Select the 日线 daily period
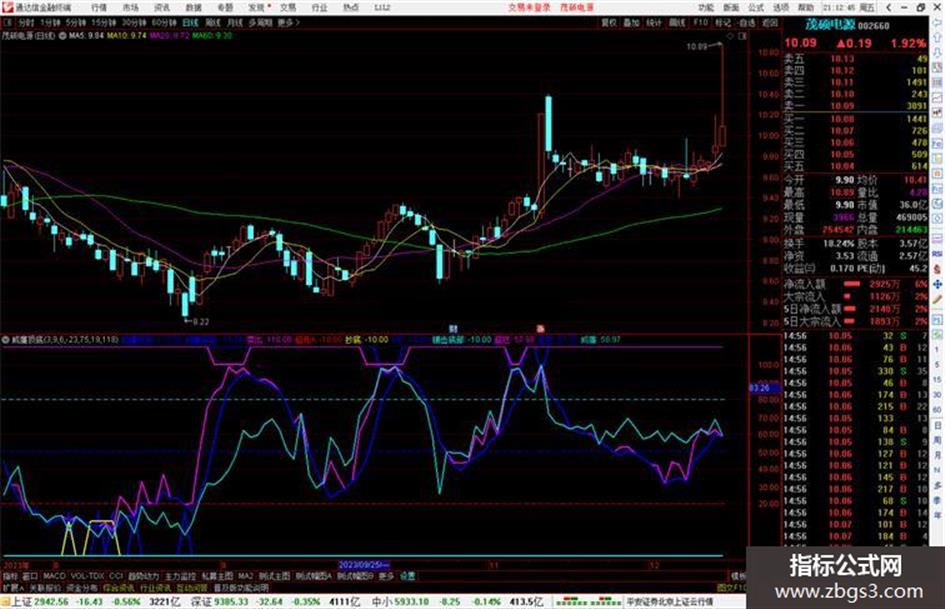The image size is (945, 609). 190,23
